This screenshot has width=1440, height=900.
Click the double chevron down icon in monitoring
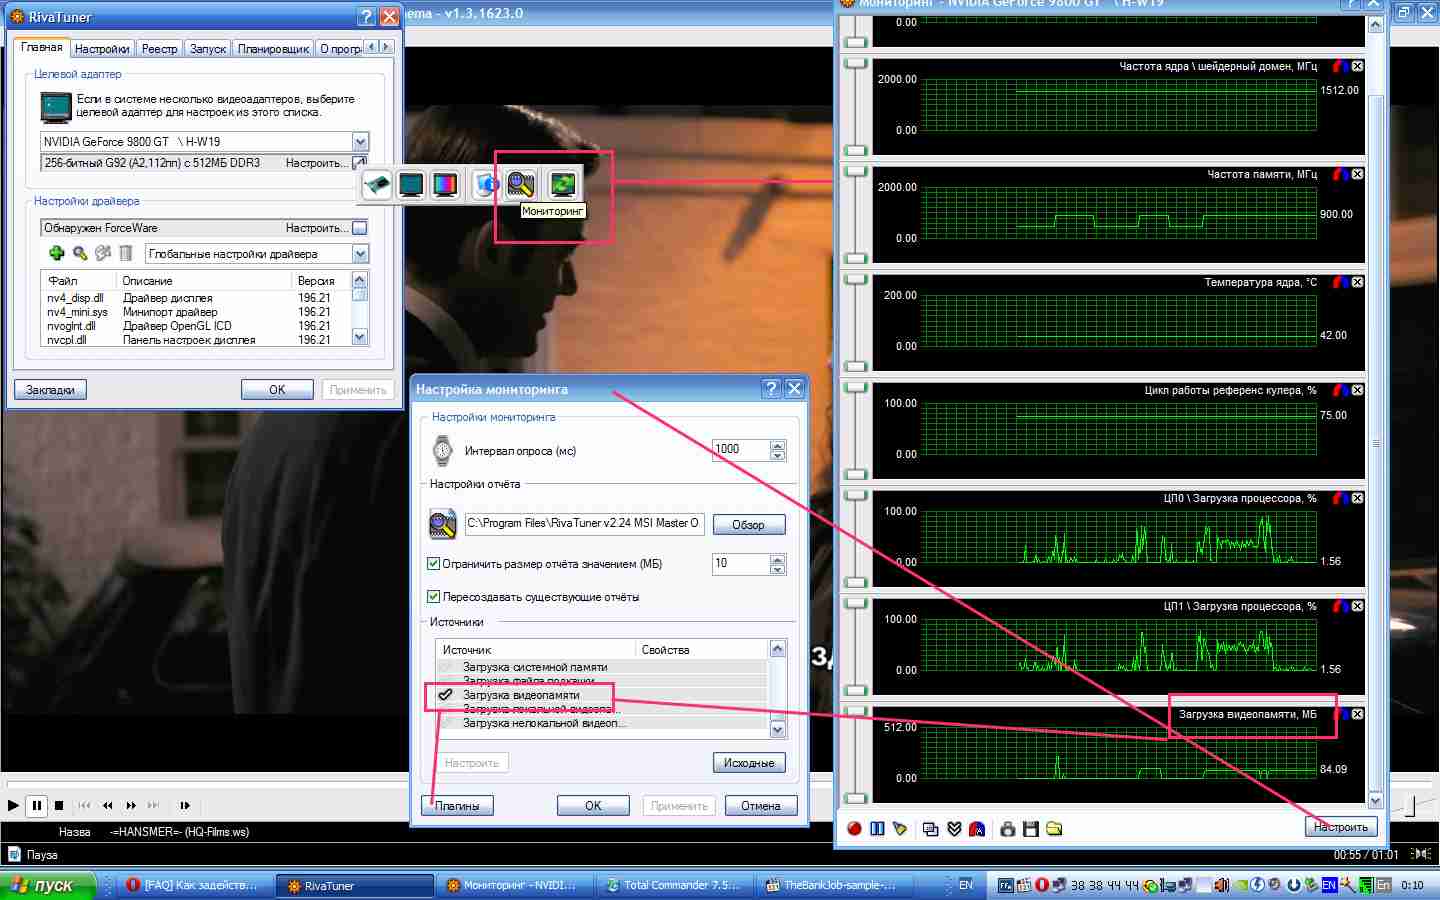coord(954,829)
